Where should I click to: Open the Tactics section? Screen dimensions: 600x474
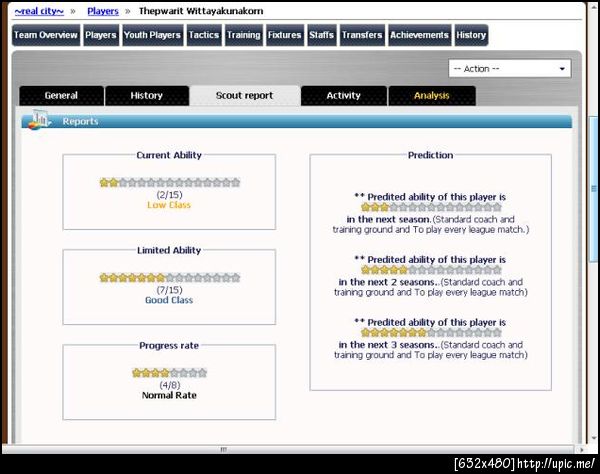(x=204, y=35)
